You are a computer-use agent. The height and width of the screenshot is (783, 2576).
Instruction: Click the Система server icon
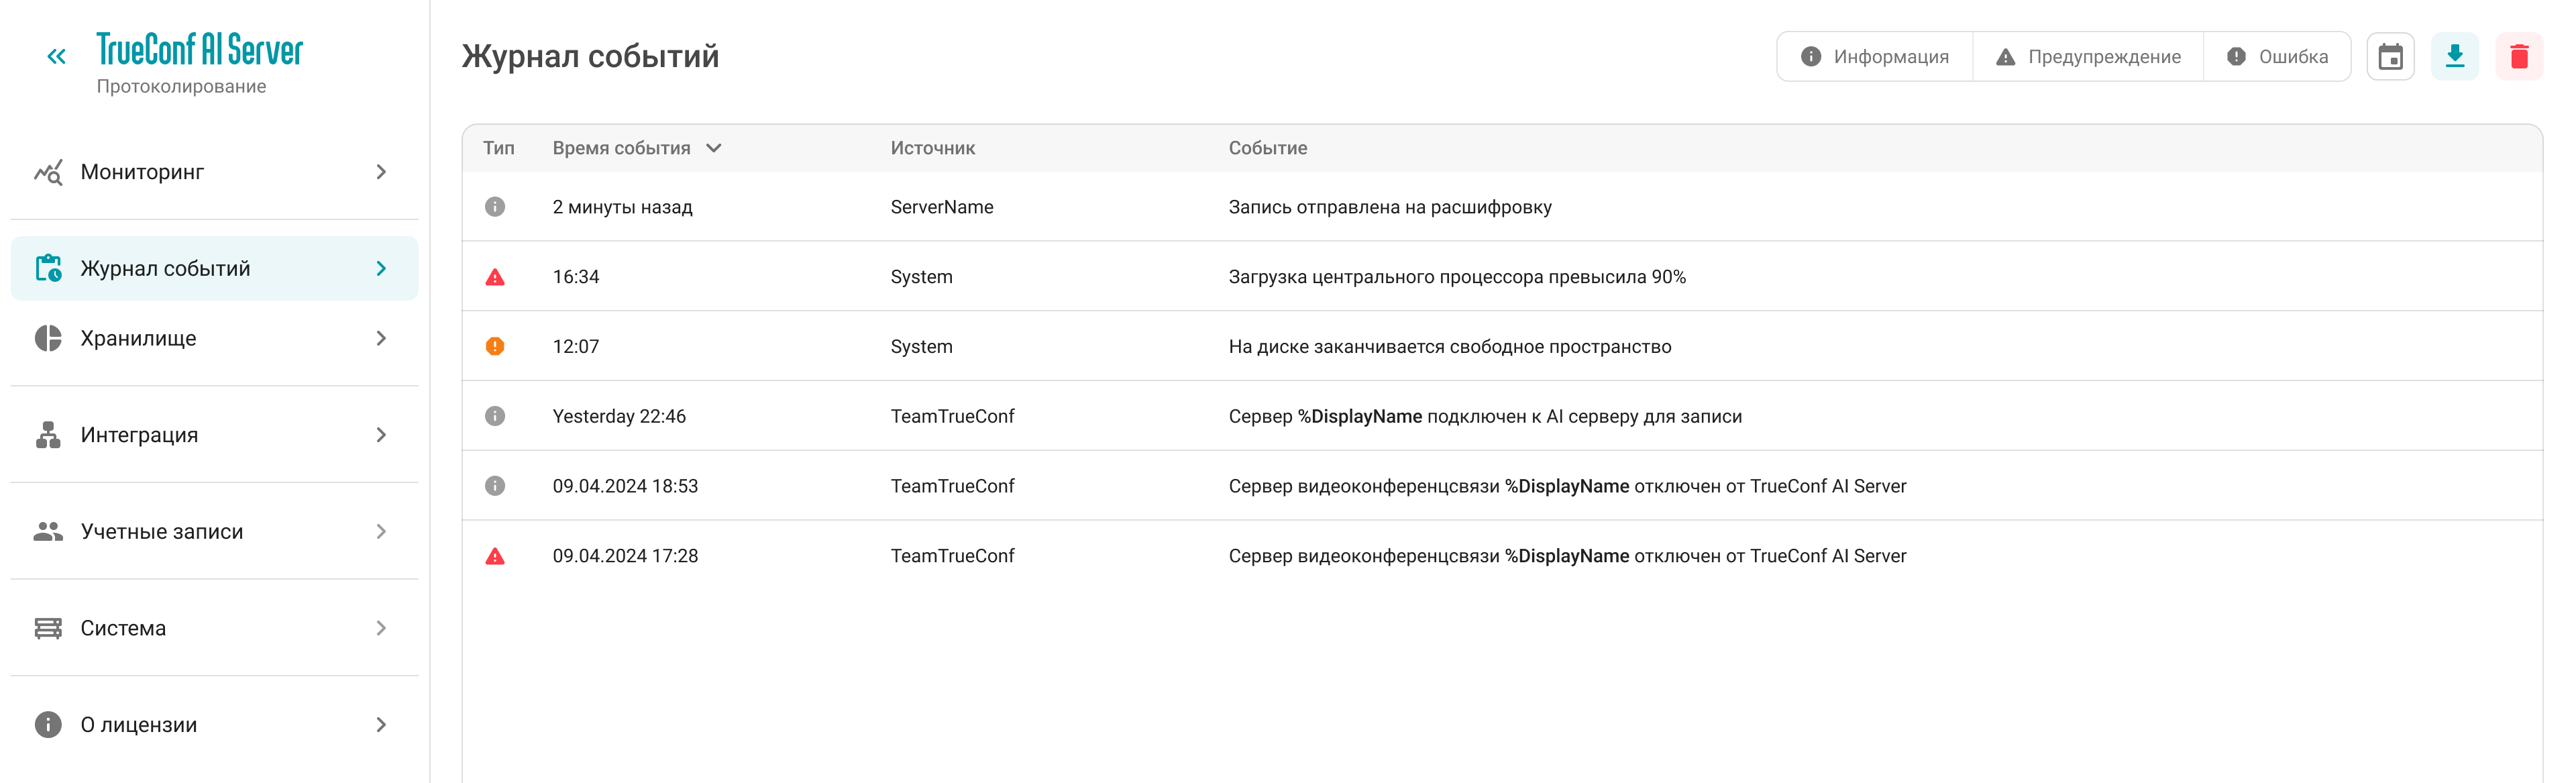coord(48,628)
